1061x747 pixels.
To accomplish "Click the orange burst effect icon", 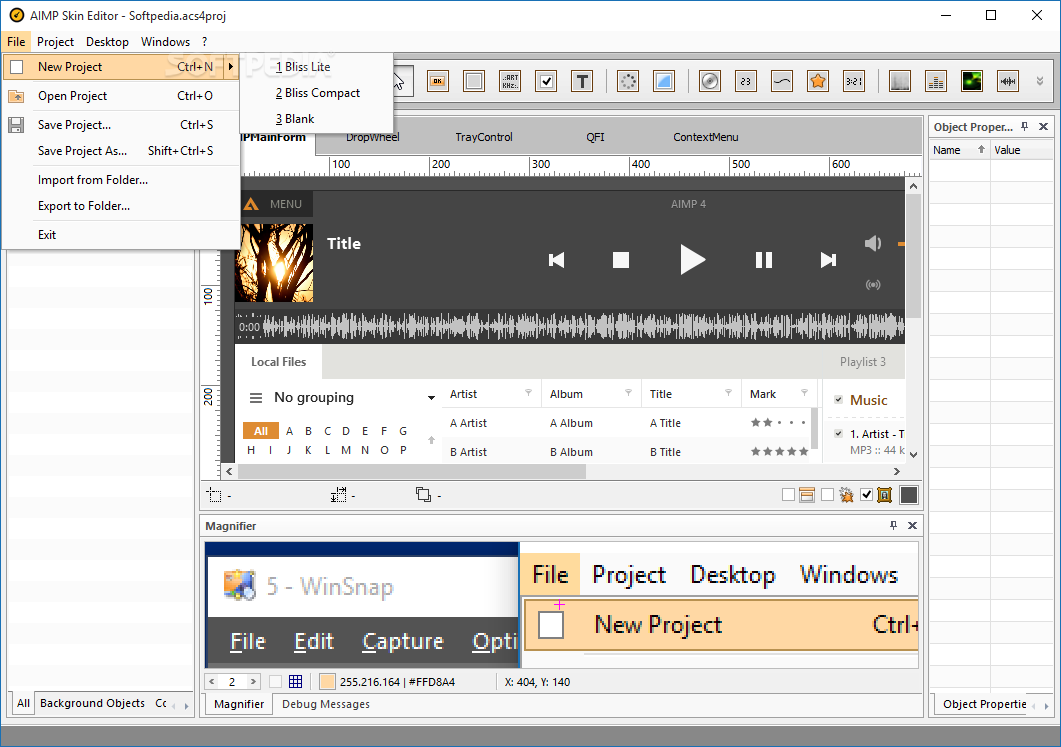I will point(846,495).
